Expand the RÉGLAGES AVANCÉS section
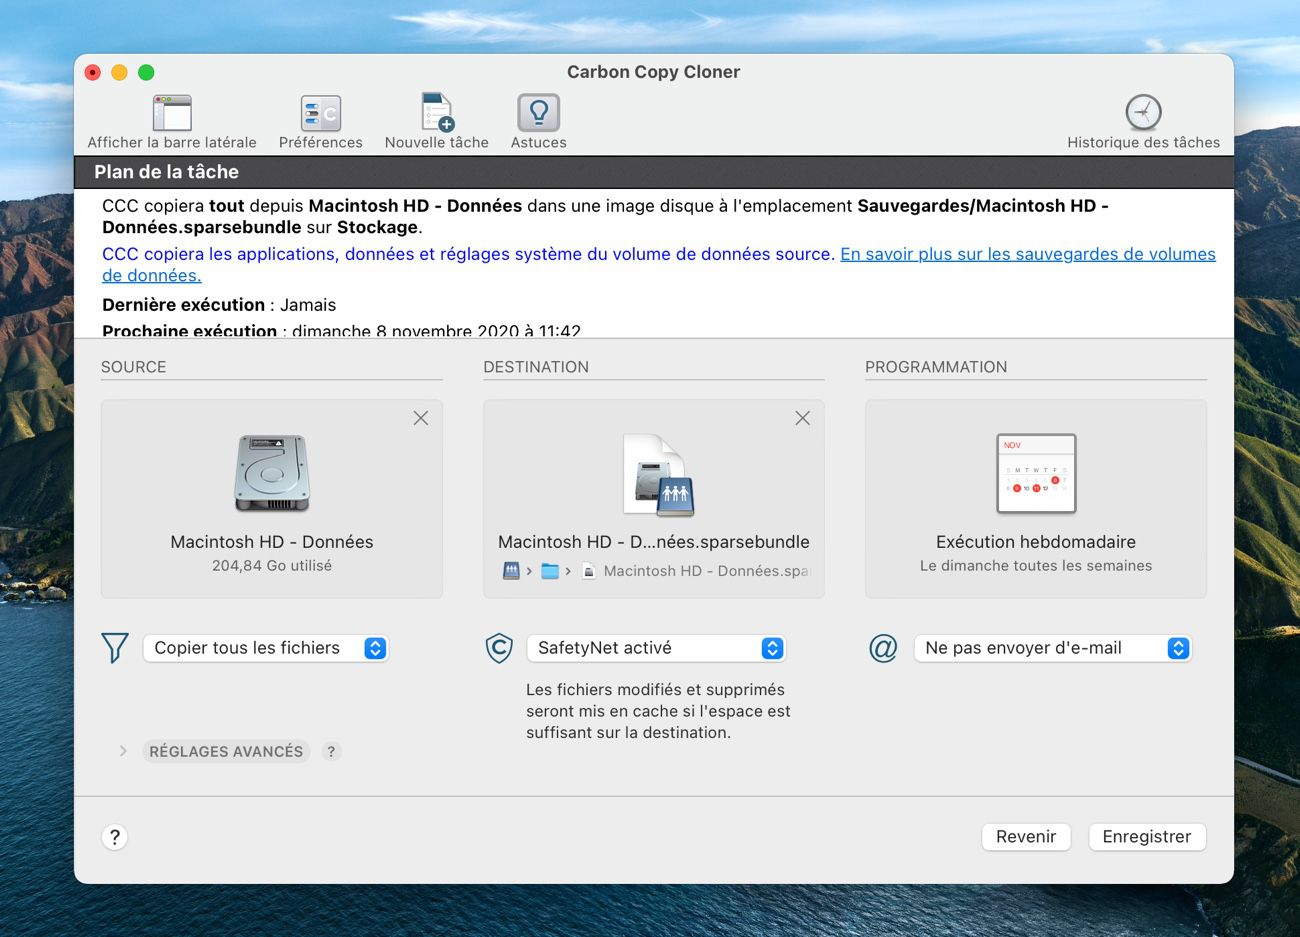The image size is (1300, 937). pos(225,751)
